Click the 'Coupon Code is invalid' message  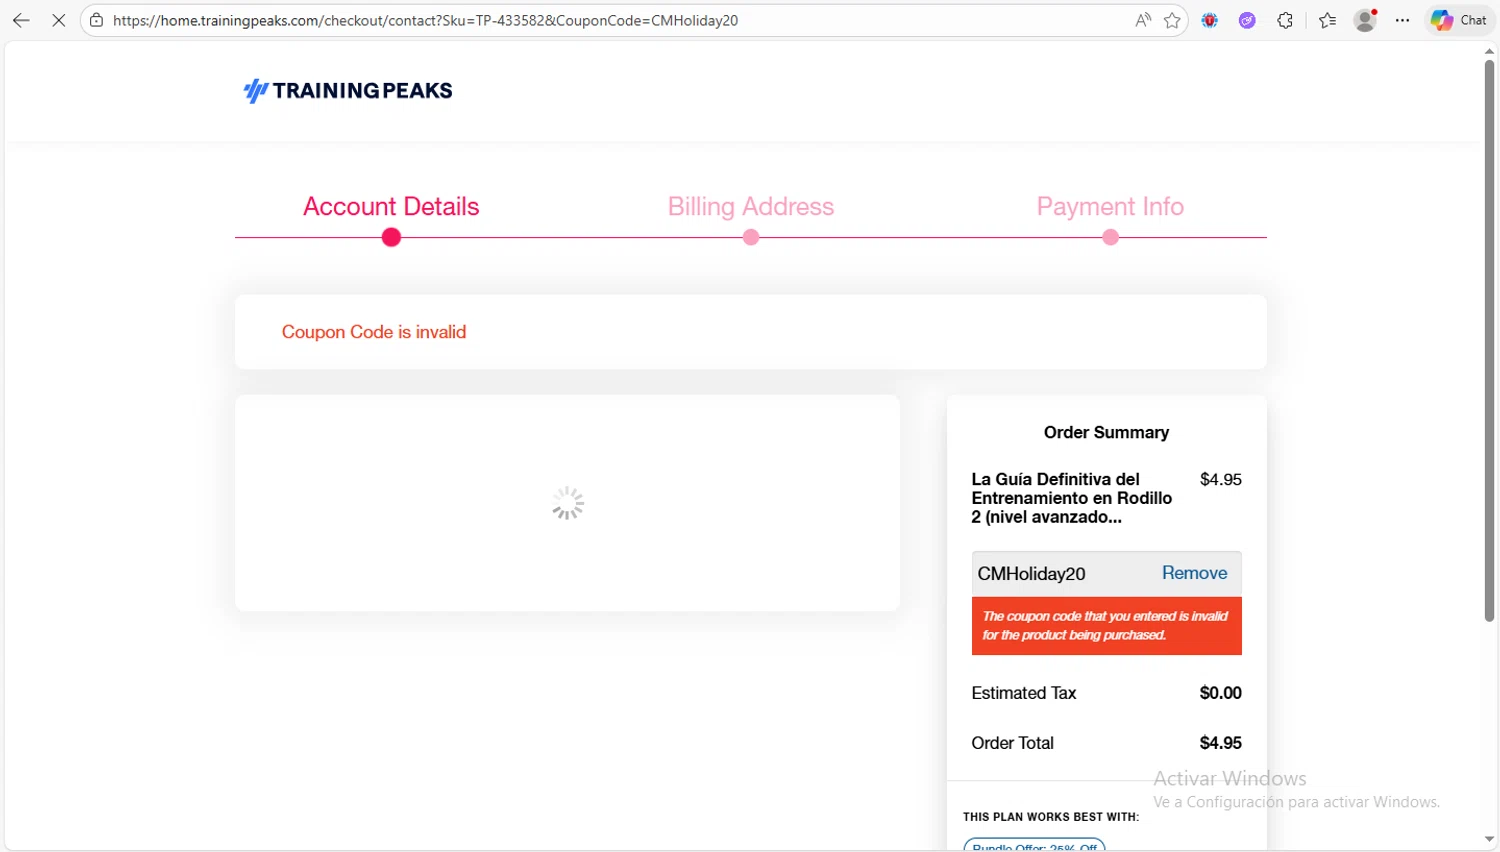[x=374, y=332]
